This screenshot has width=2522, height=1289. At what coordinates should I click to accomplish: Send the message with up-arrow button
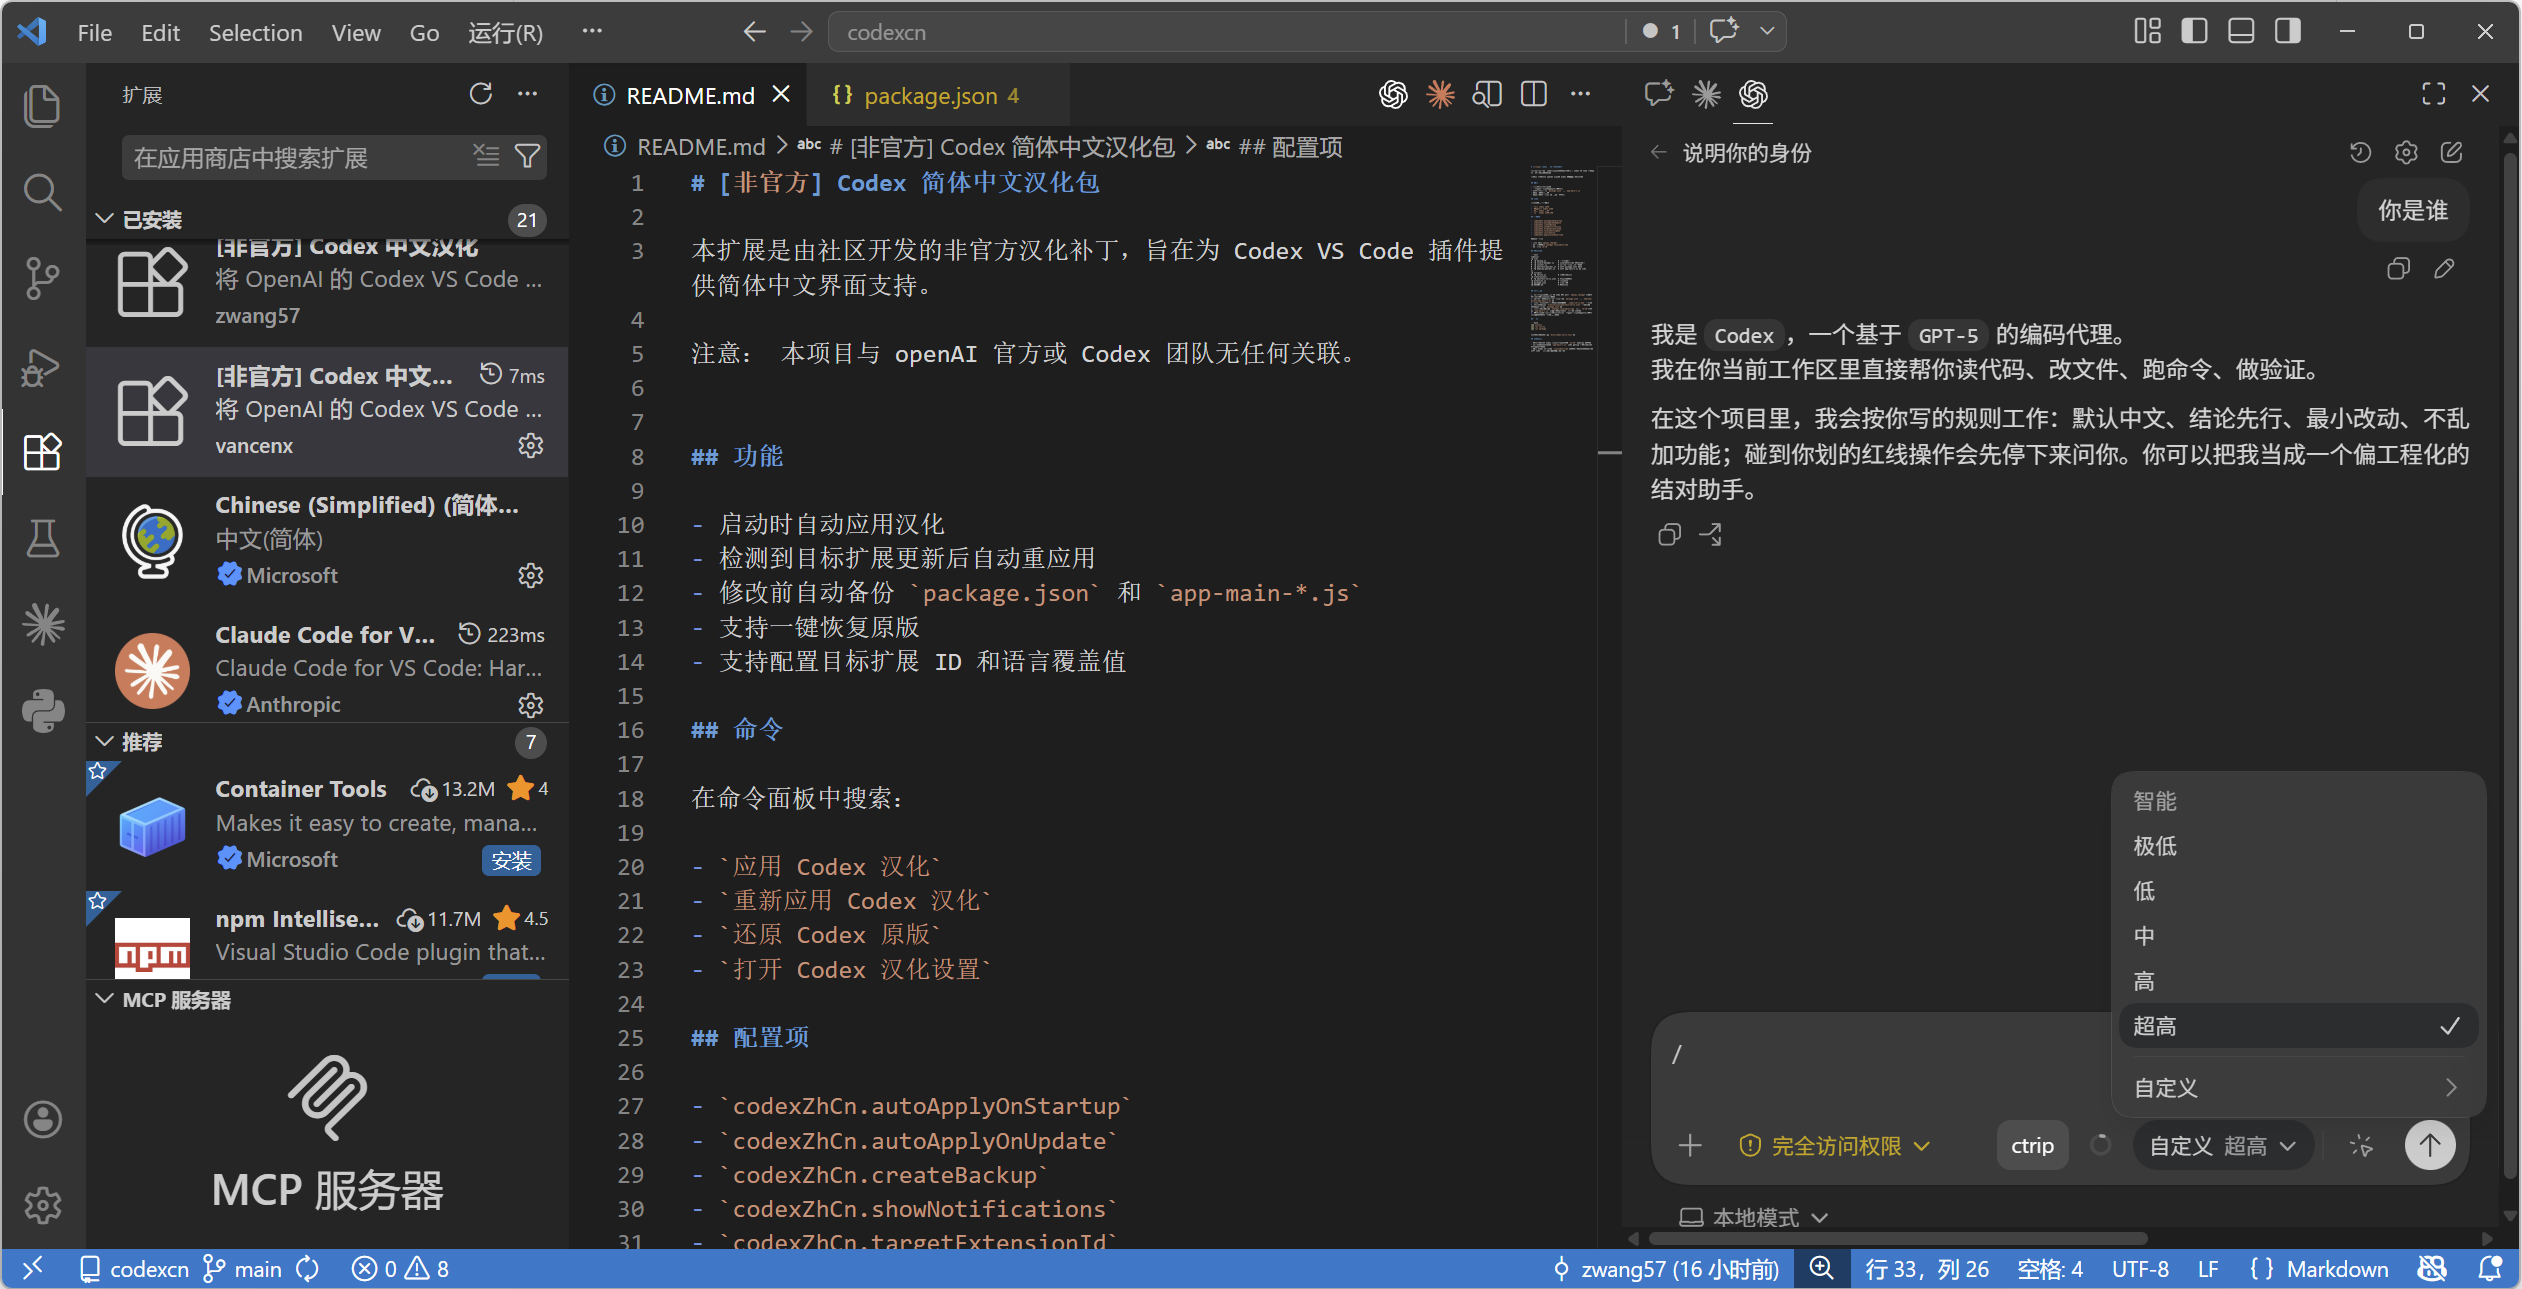pos(2430,1145)
